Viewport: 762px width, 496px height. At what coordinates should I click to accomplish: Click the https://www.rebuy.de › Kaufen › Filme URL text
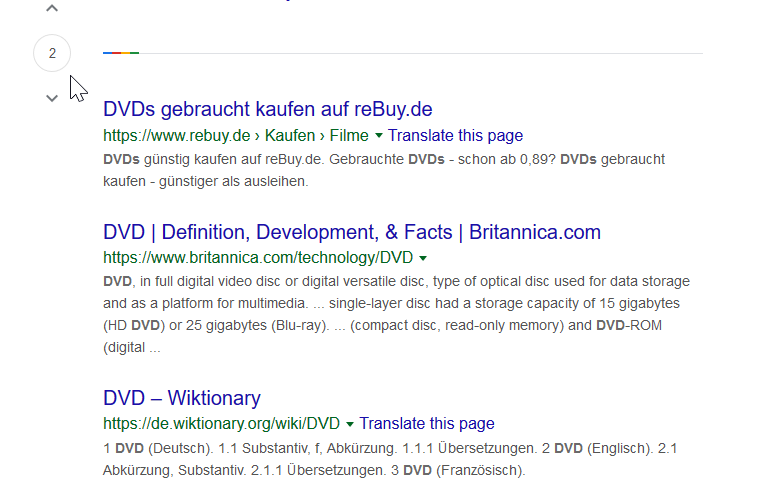pos(236,136)
